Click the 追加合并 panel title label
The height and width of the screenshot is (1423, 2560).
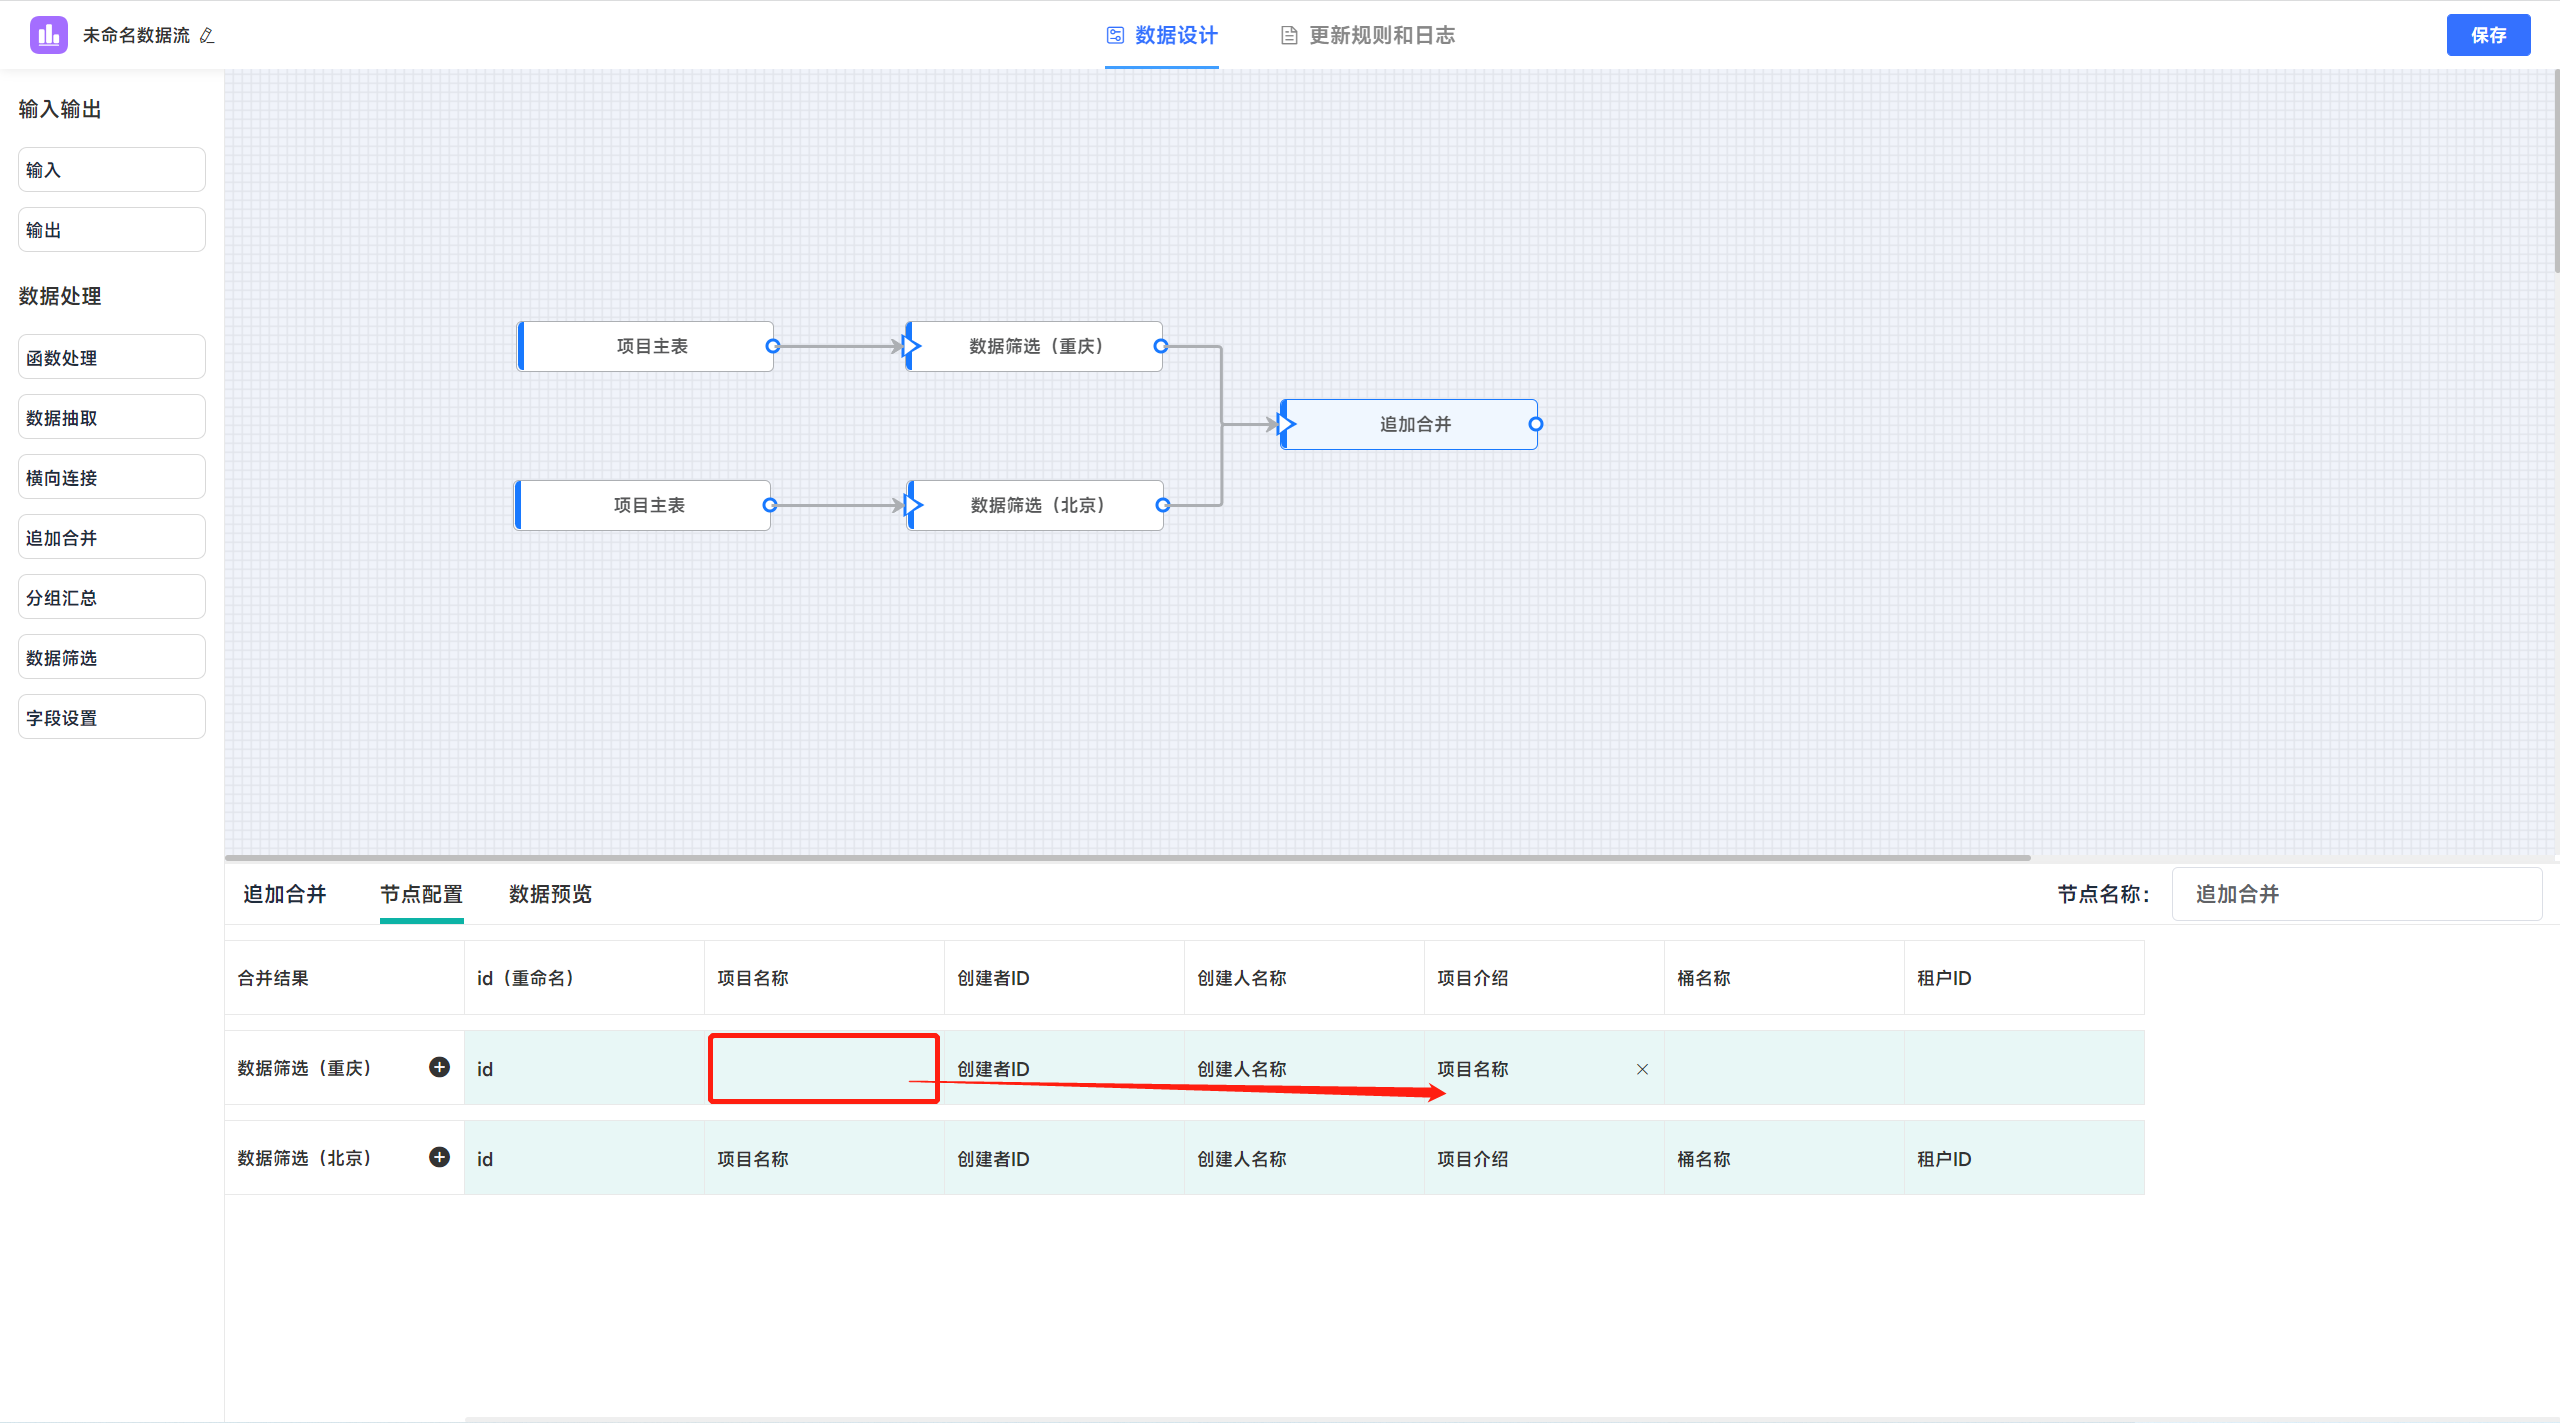285,894
